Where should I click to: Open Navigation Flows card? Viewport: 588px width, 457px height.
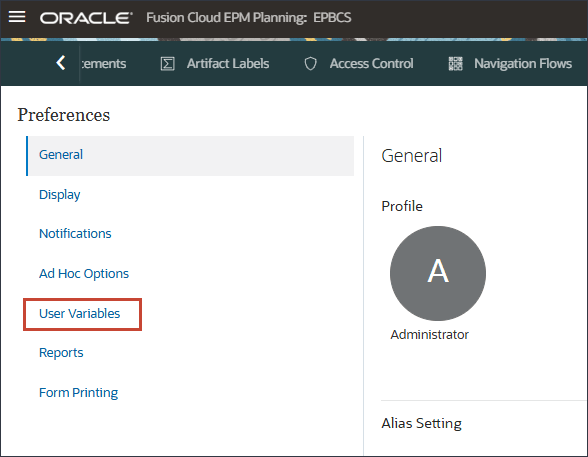click(510, 64)
